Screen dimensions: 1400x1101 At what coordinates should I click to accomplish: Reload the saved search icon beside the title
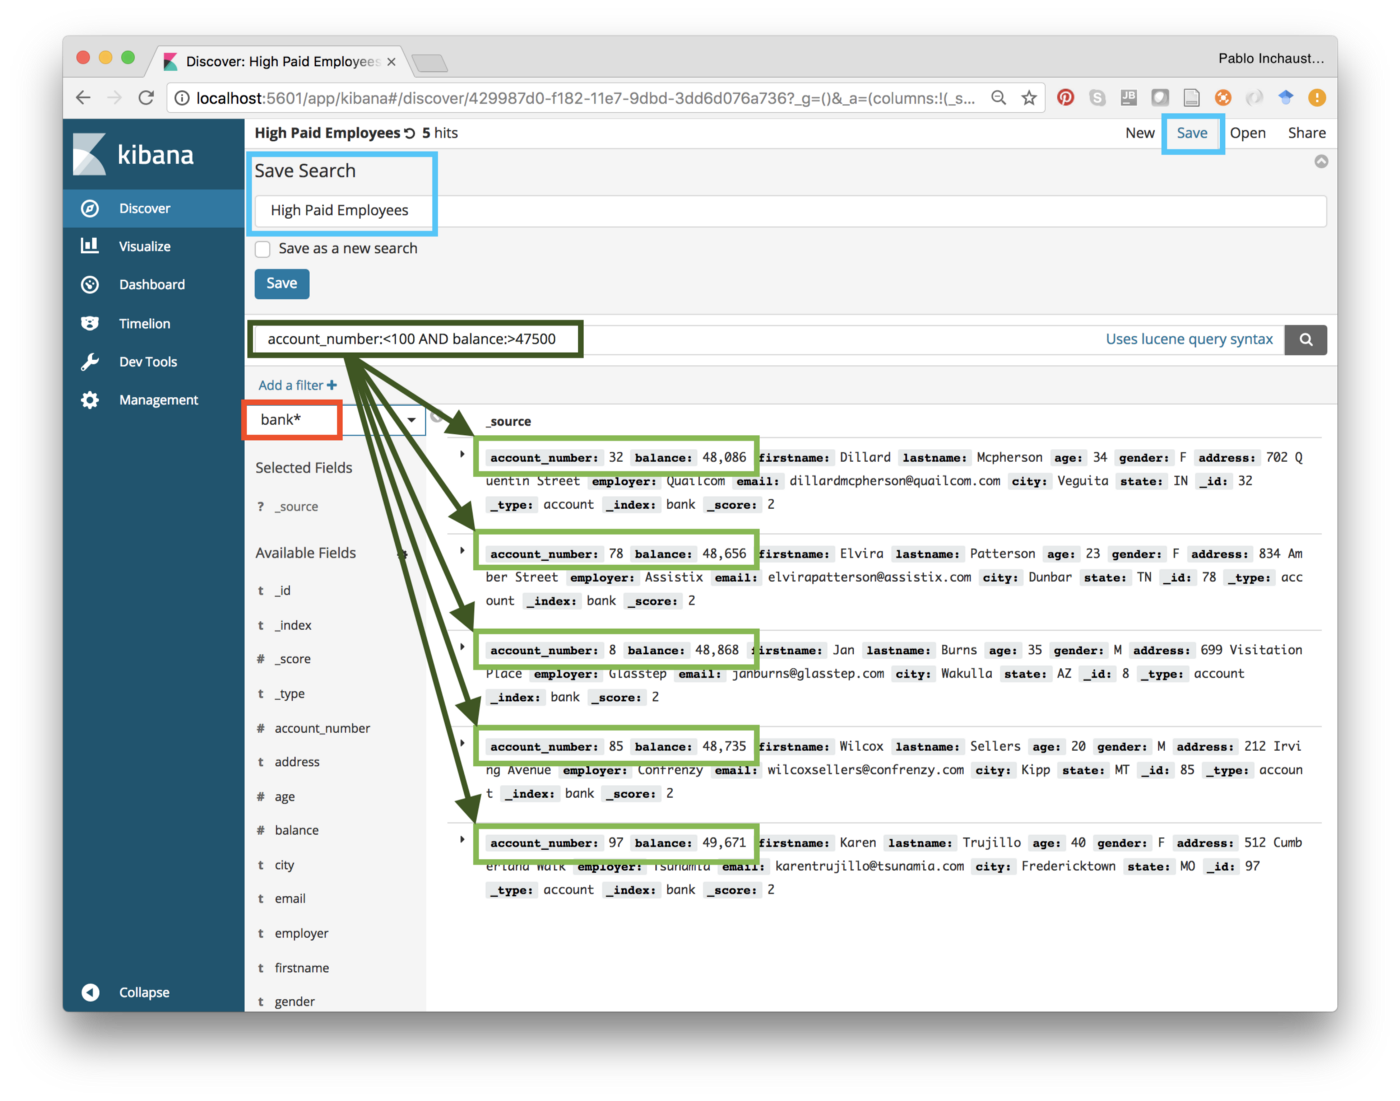click(x=409, y=133)
